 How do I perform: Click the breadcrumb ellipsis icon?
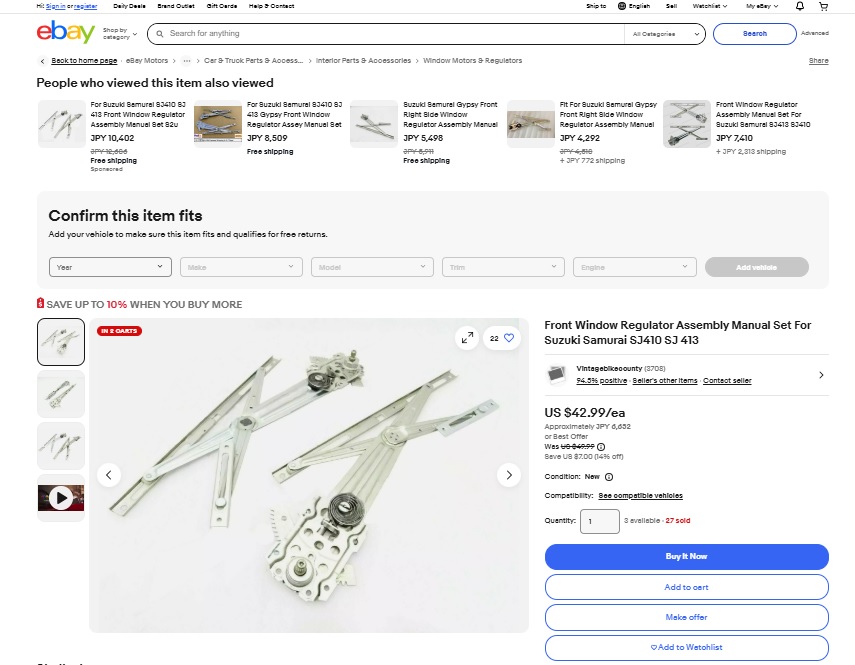tap(186, 61)
